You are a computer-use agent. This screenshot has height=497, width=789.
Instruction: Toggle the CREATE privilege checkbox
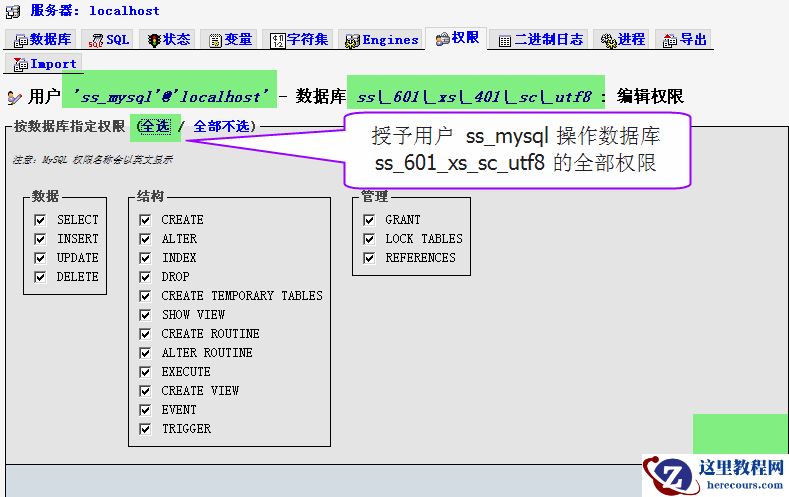(x=145, y=220)
